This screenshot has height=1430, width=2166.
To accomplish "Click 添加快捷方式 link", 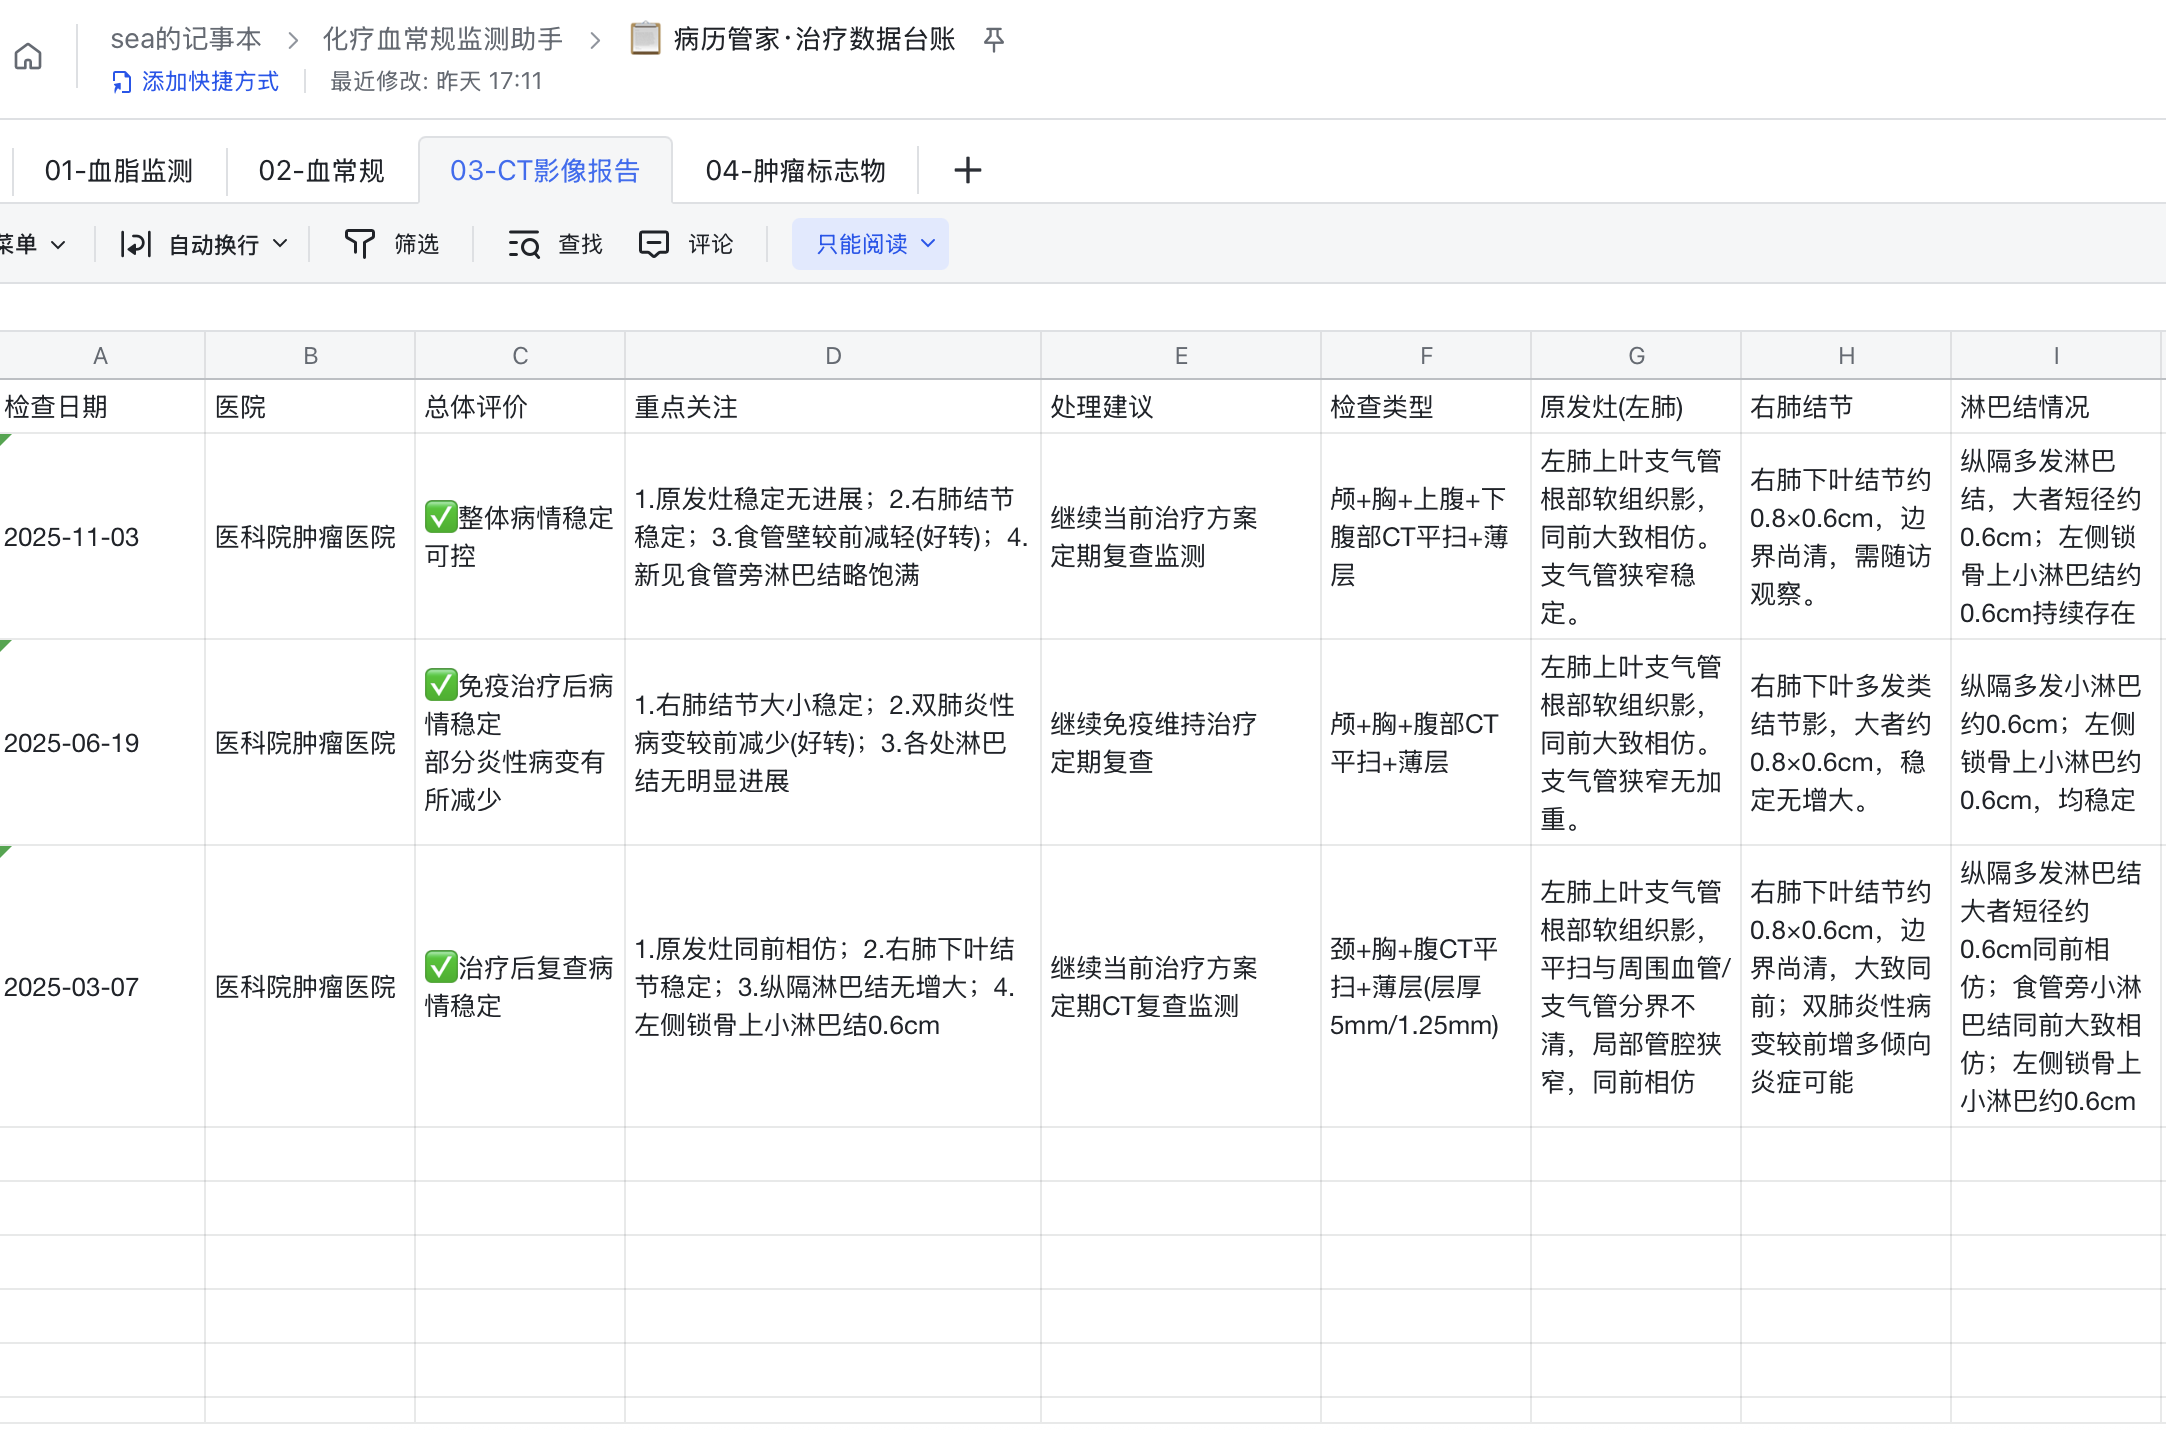I will [x=210, y=82].
